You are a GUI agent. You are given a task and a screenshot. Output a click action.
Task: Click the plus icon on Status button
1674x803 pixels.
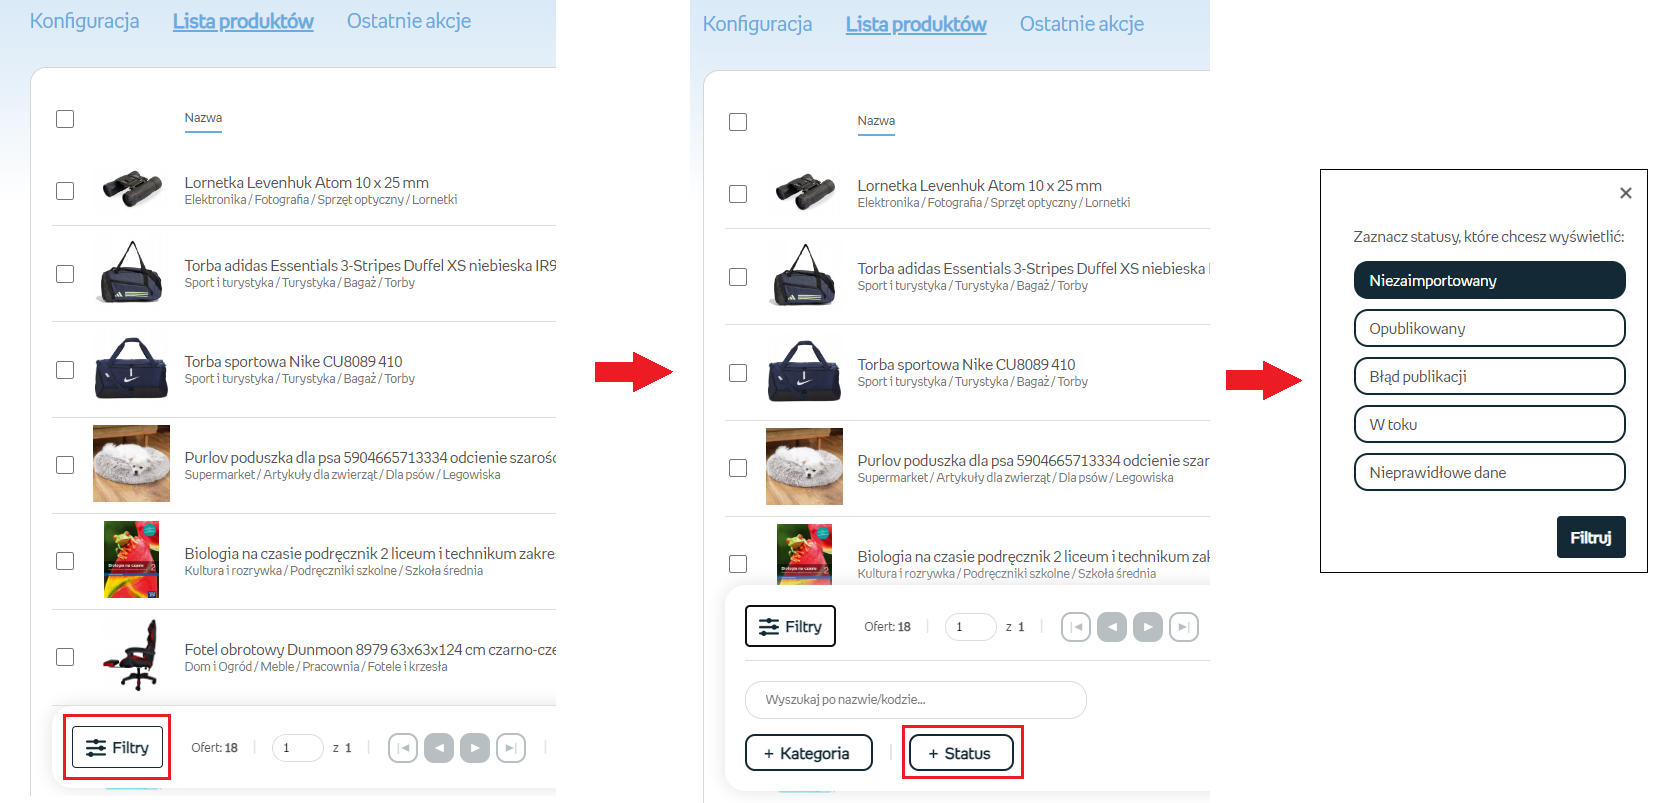pyautogui.click(x=933, y=754)
